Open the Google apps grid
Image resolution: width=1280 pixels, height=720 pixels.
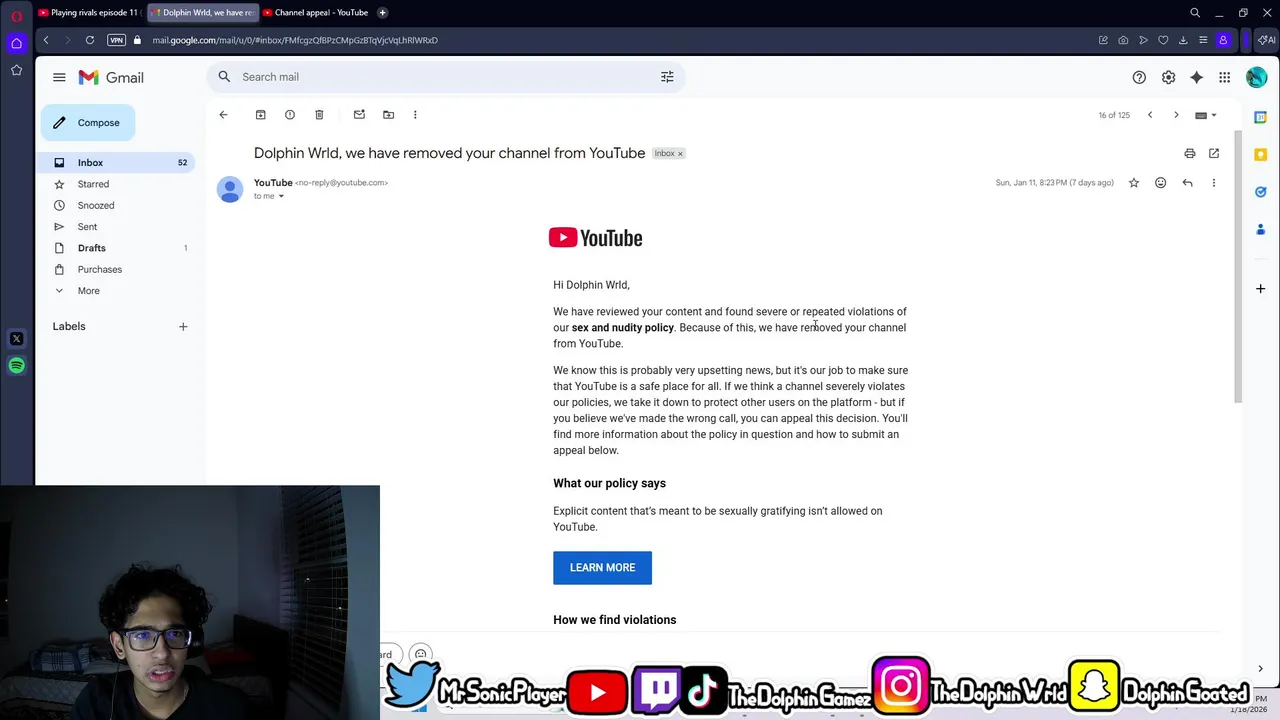point(1224,77)
